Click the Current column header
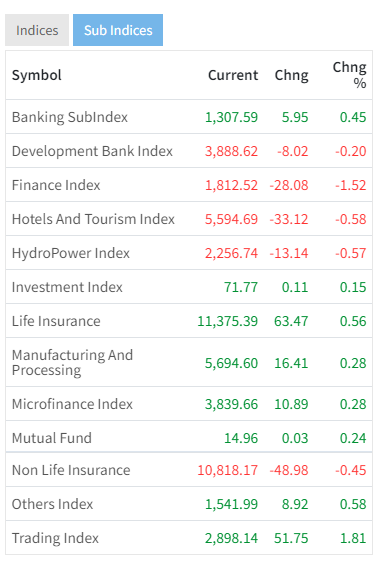The width and height of the screenshot is (387, 569). pos(233,75)
